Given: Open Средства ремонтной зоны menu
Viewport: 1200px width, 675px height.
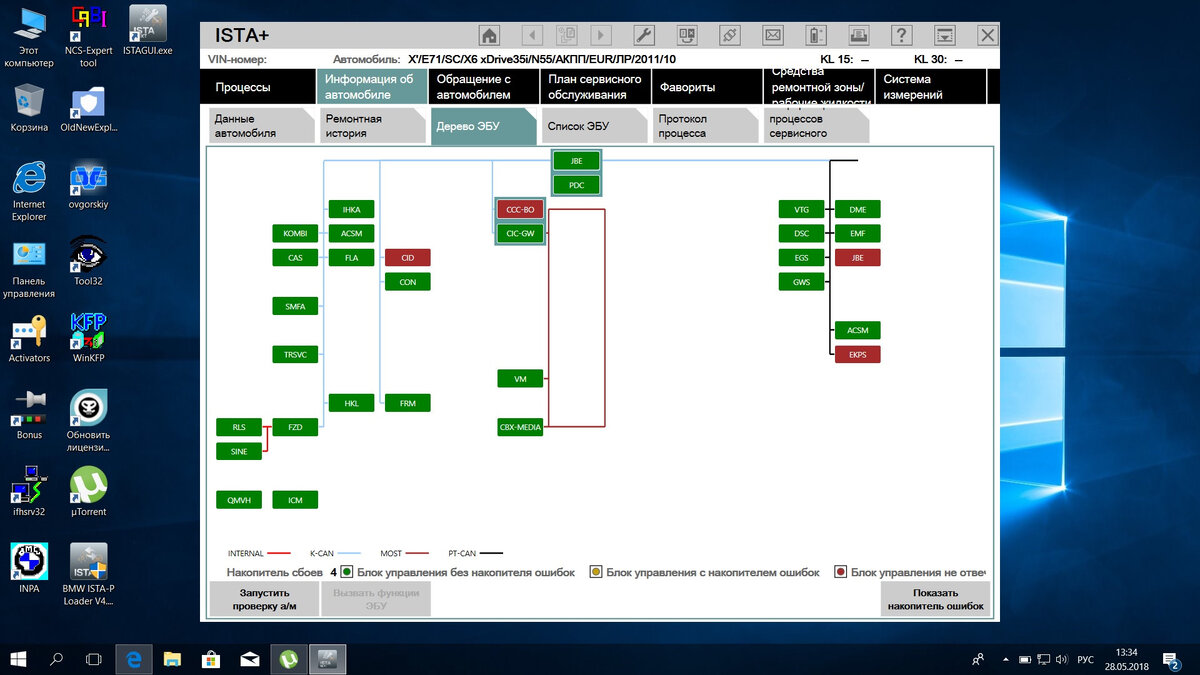Looking at the screenshot, I should click(x=819, y=87).
